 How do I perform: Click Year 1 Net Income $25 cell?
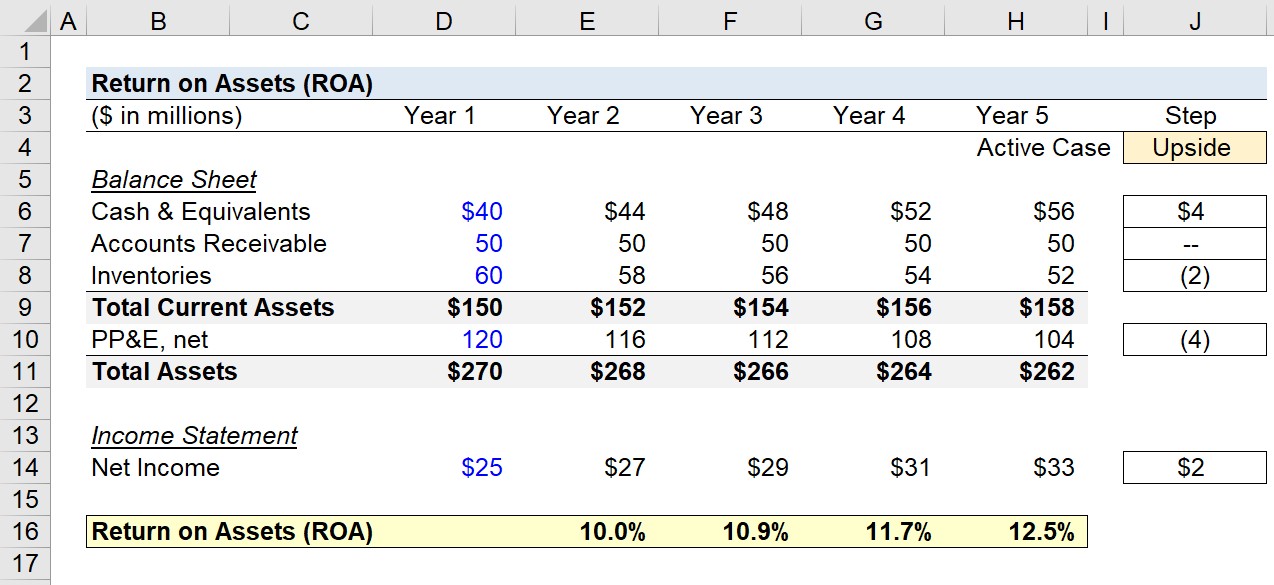[444, 468]
